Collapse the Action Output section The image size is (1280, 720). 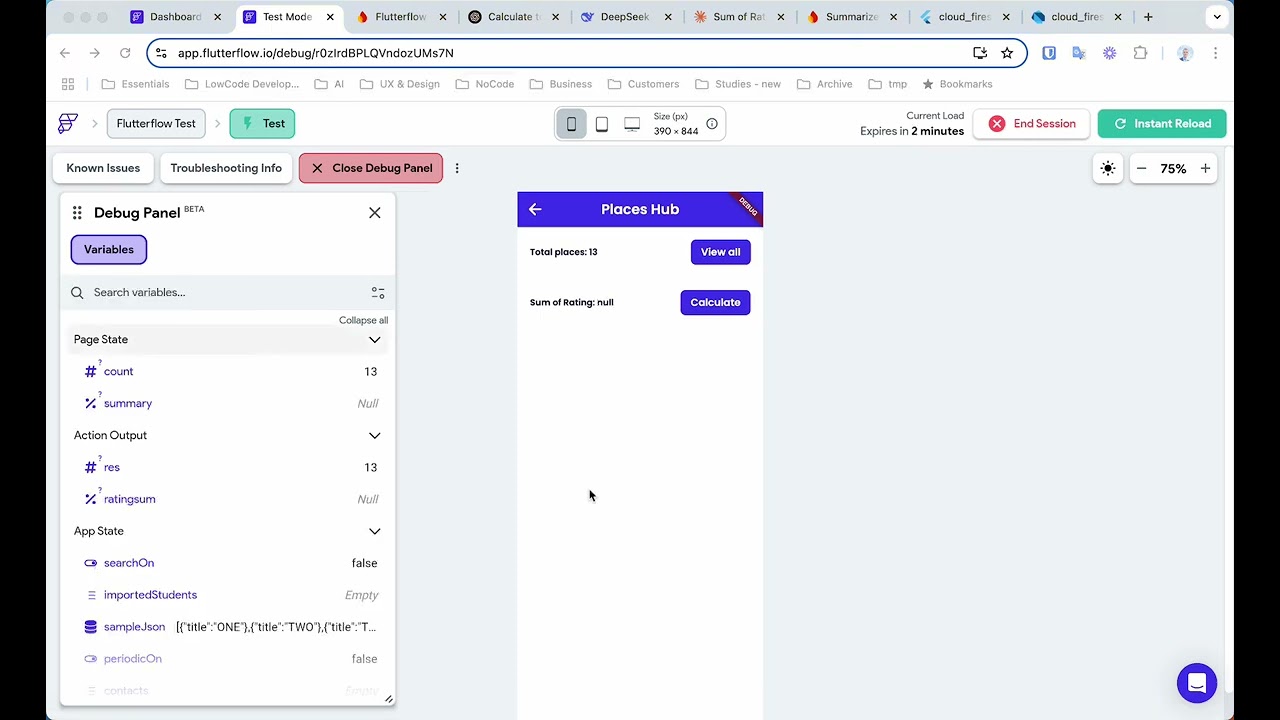point(375,435)
